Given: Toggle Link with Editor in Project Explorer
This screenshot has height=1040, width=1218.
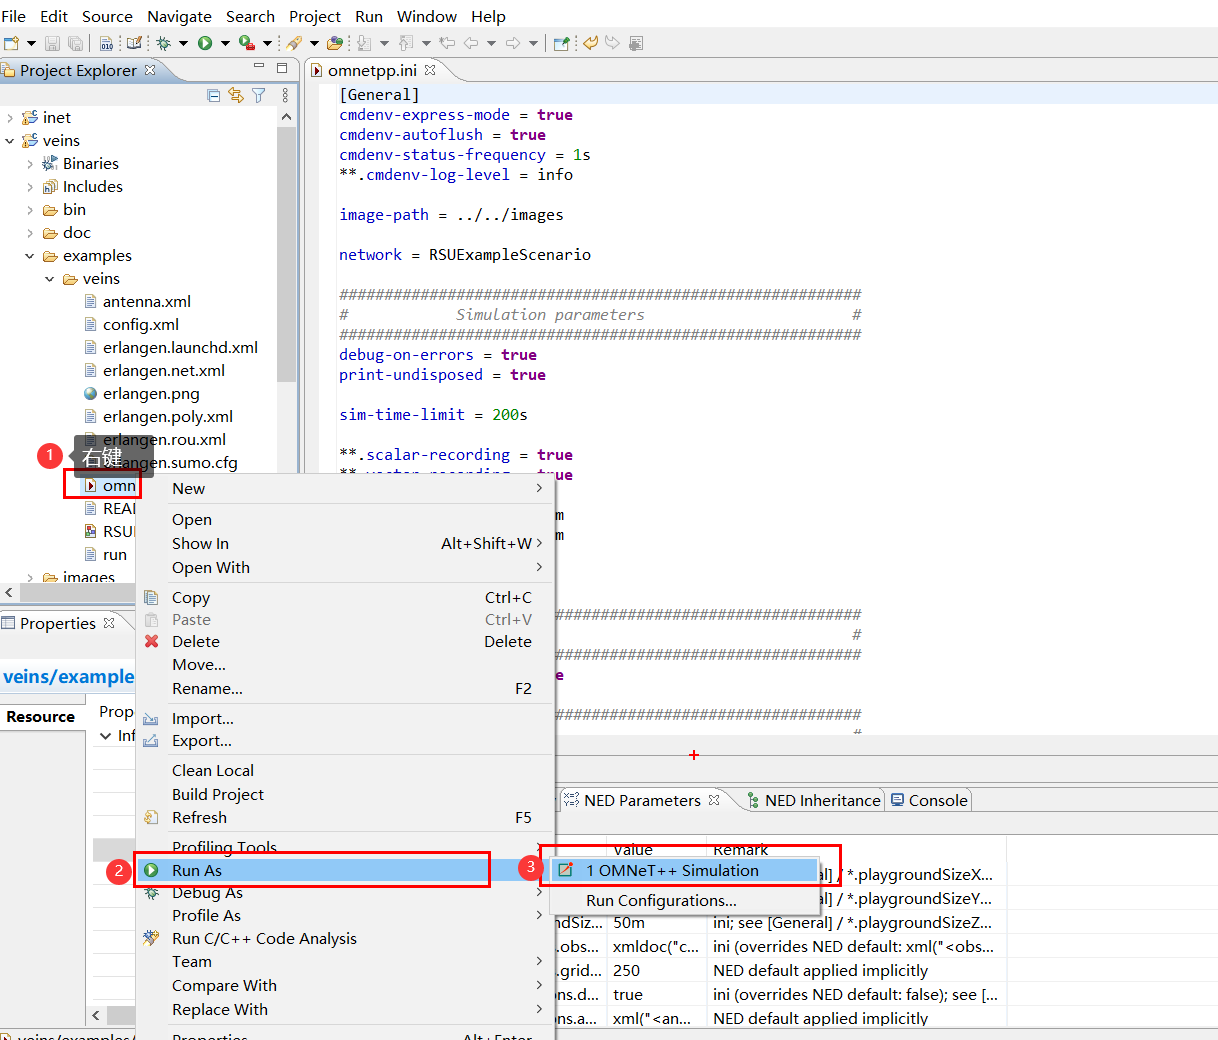Looking at the screenshot, I should click(x=236, y=95).
